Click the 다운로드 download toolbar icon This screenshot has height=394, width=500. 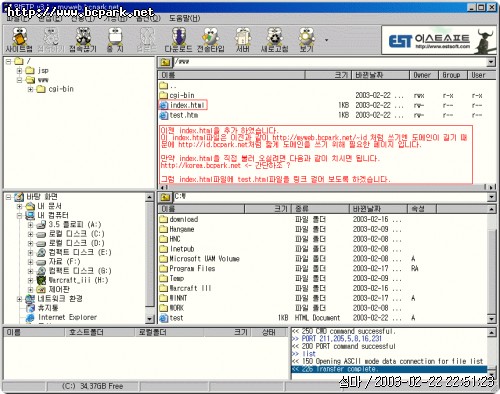tap(178, 40)
